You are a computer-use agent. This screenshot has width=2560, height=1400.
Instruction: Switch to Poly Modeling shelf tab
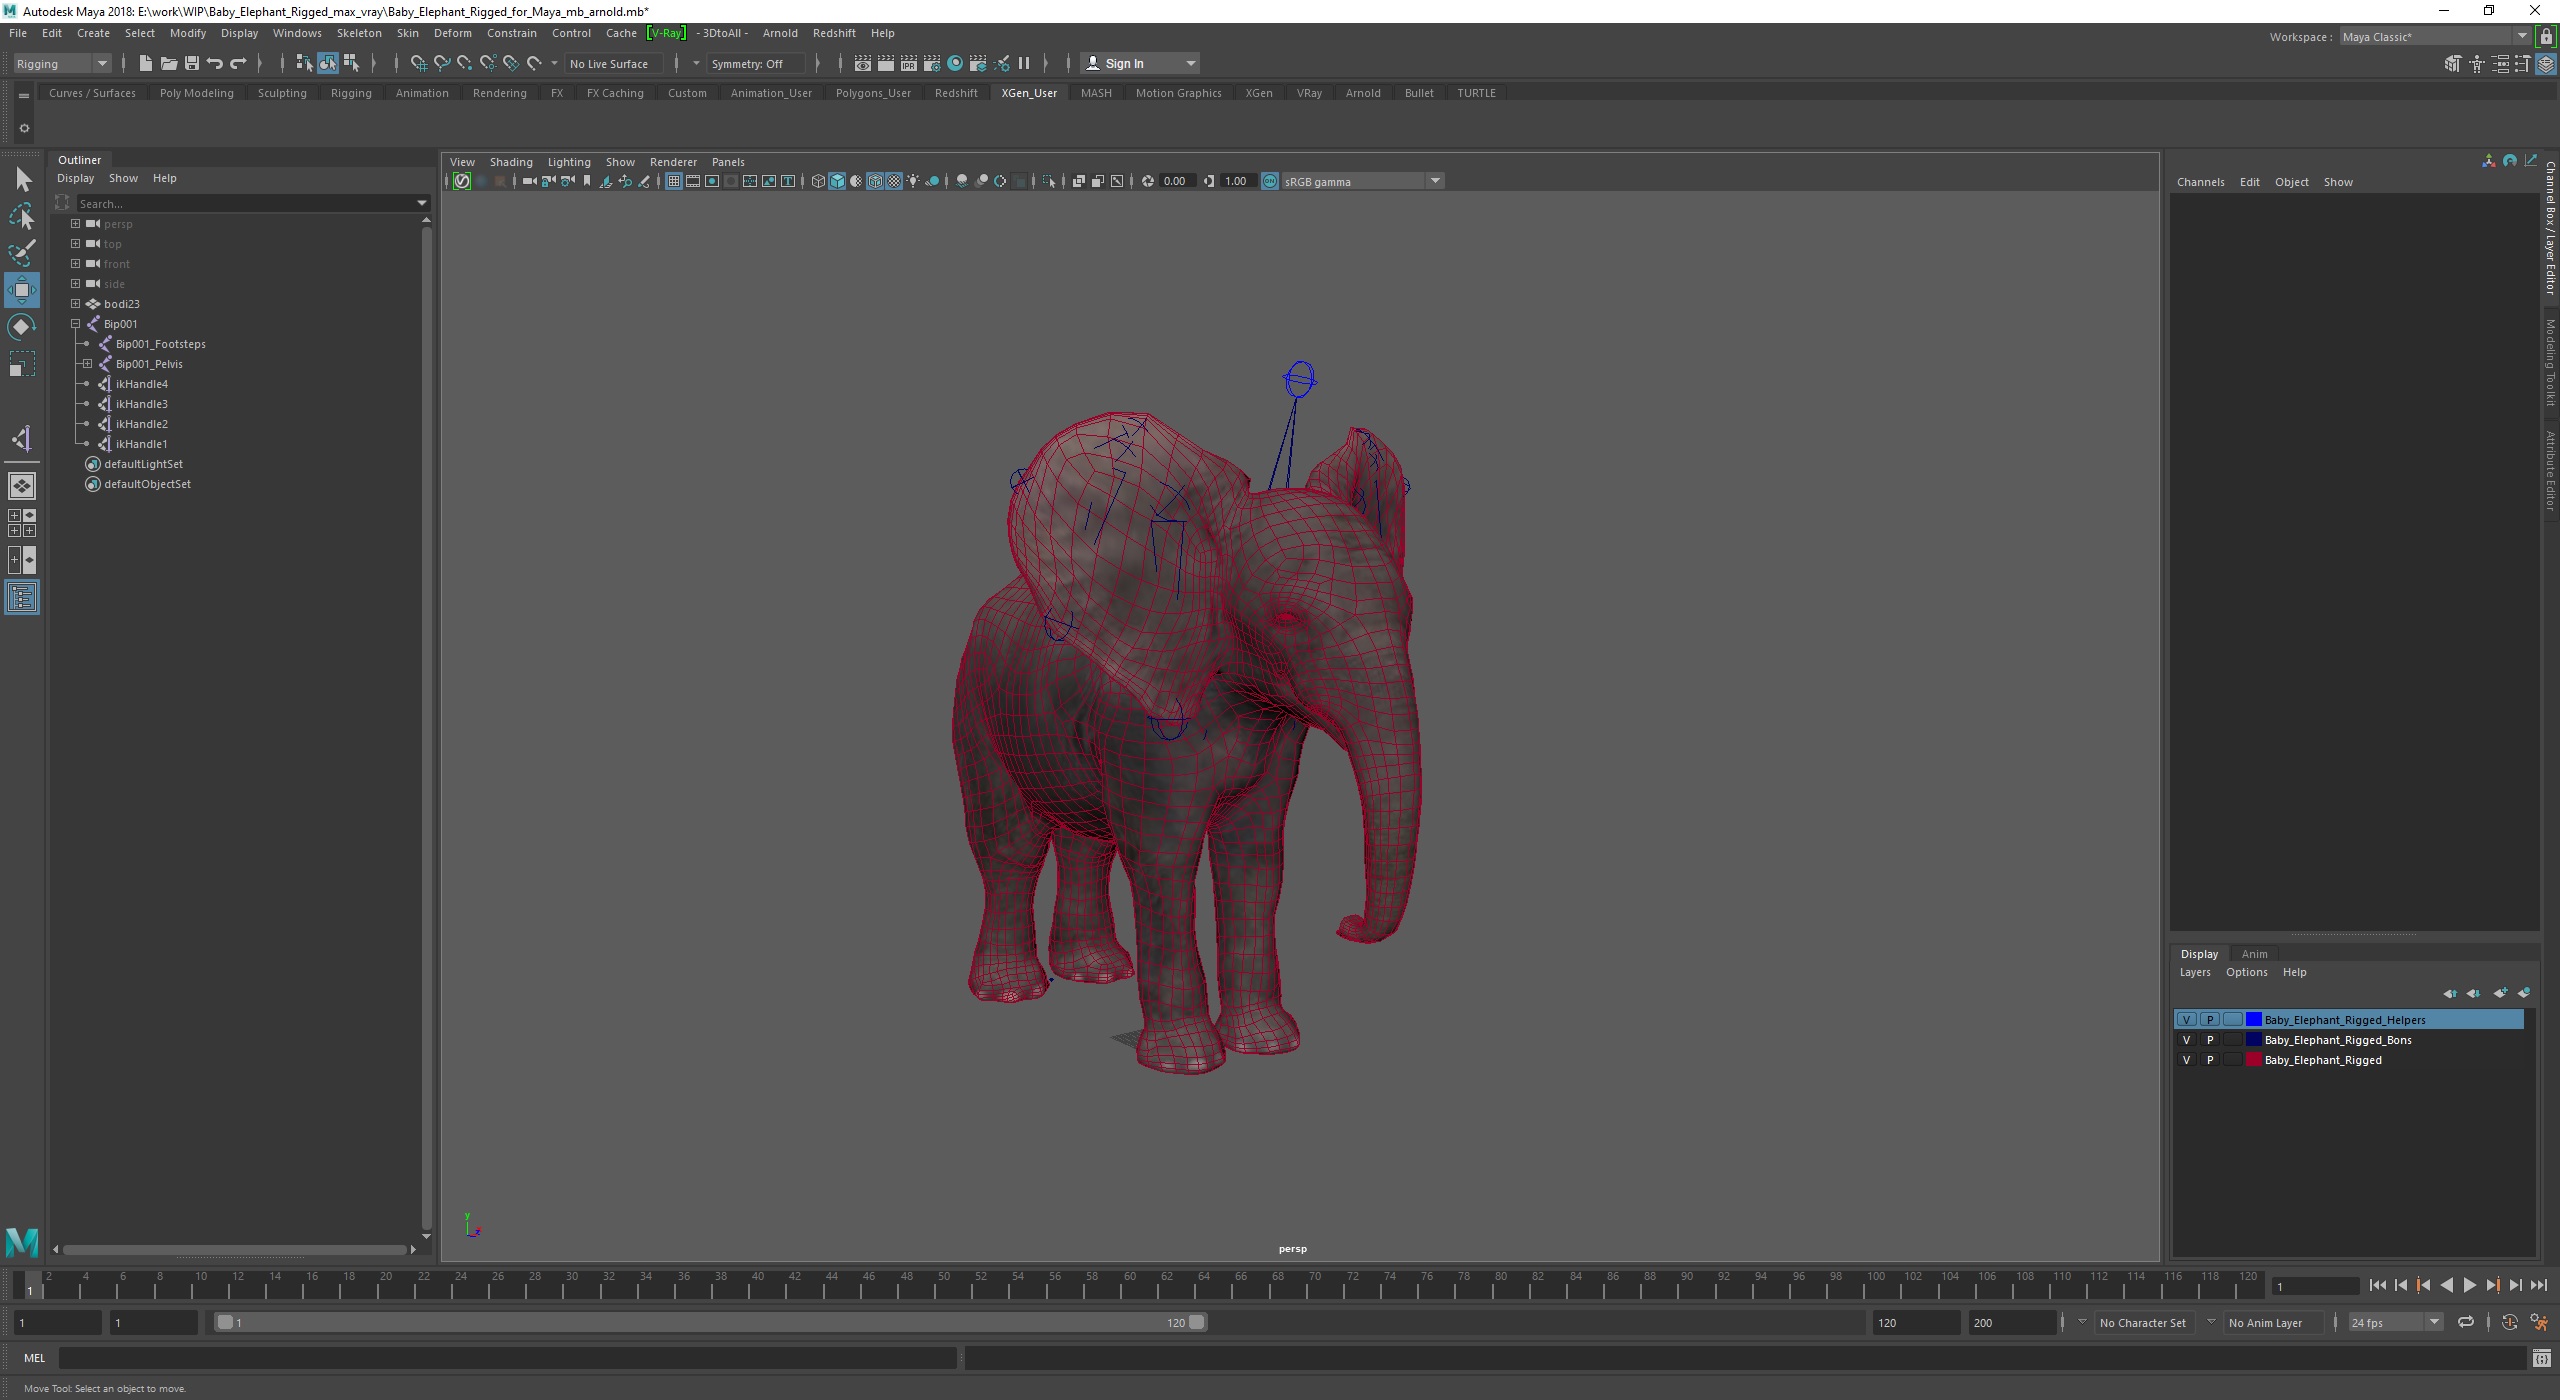196,93
